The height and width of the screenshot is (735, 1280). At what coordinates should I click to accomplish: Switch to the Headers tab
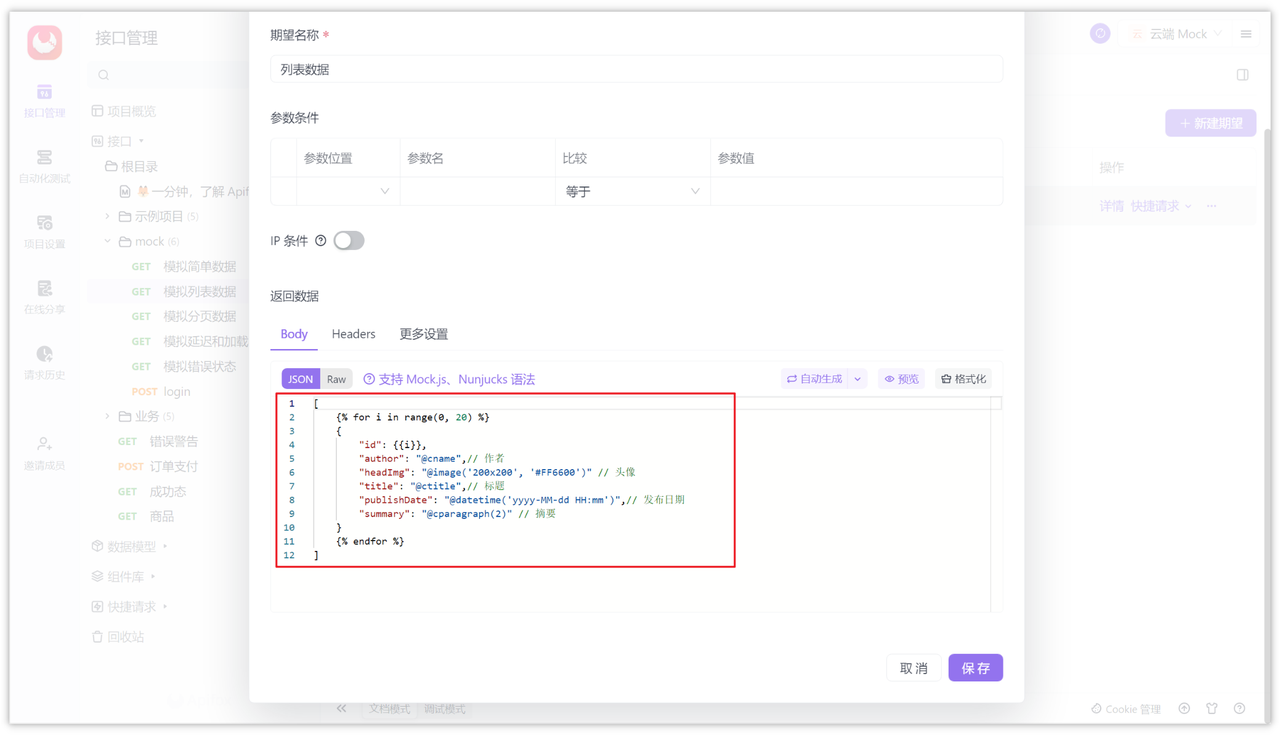[x=353, y=334]
